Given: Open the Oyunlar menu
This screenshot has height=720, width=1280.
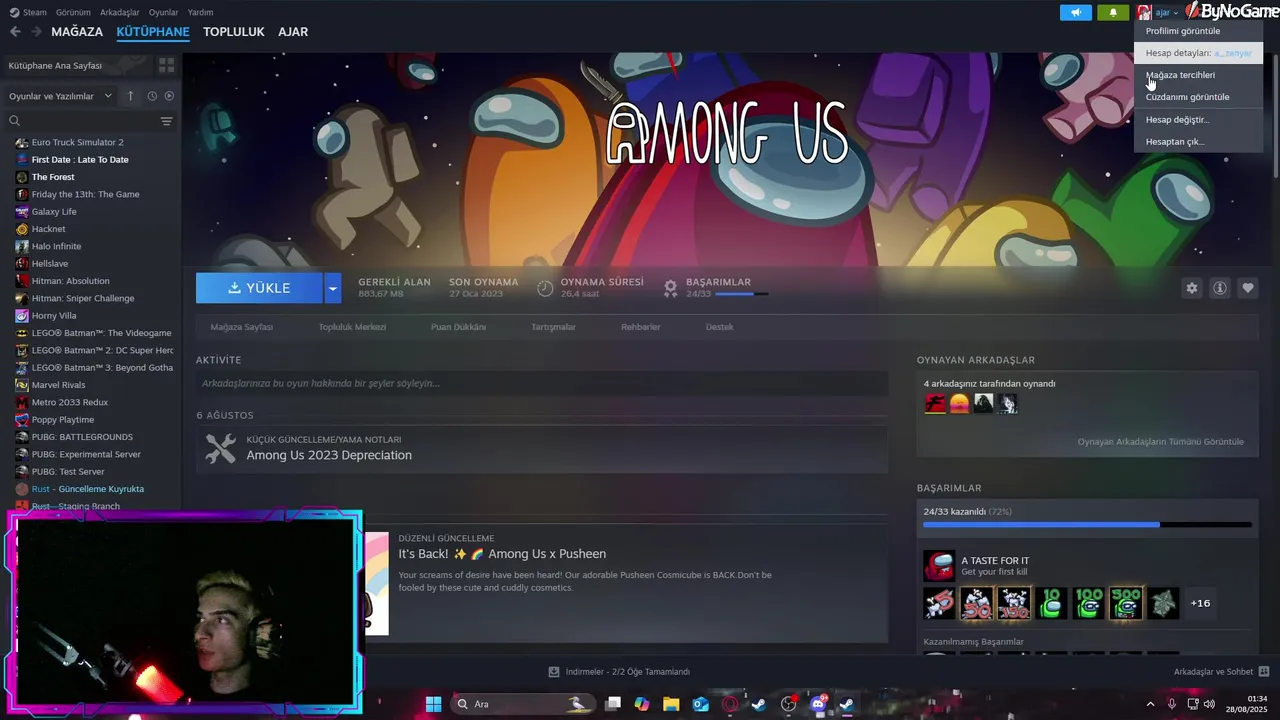Looking at the screenshot, I should (x=163, y=12).
